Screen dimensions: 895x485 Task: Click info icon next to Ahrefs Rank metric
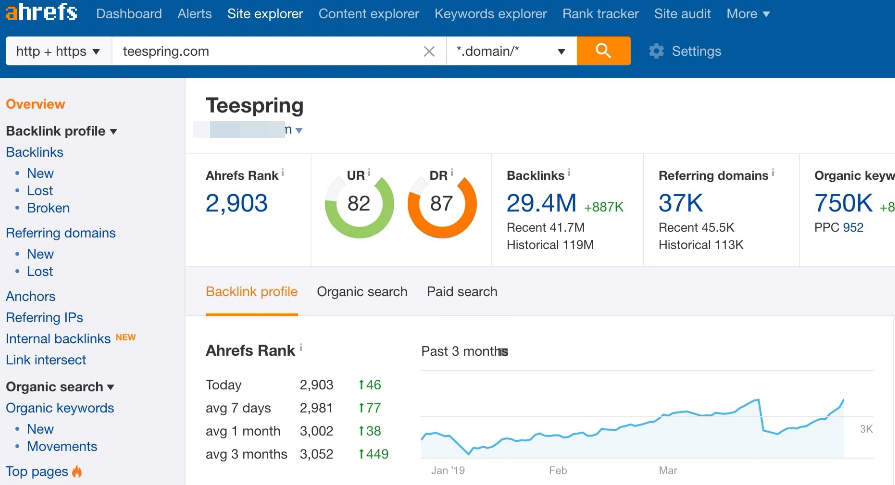pos(283,172)
